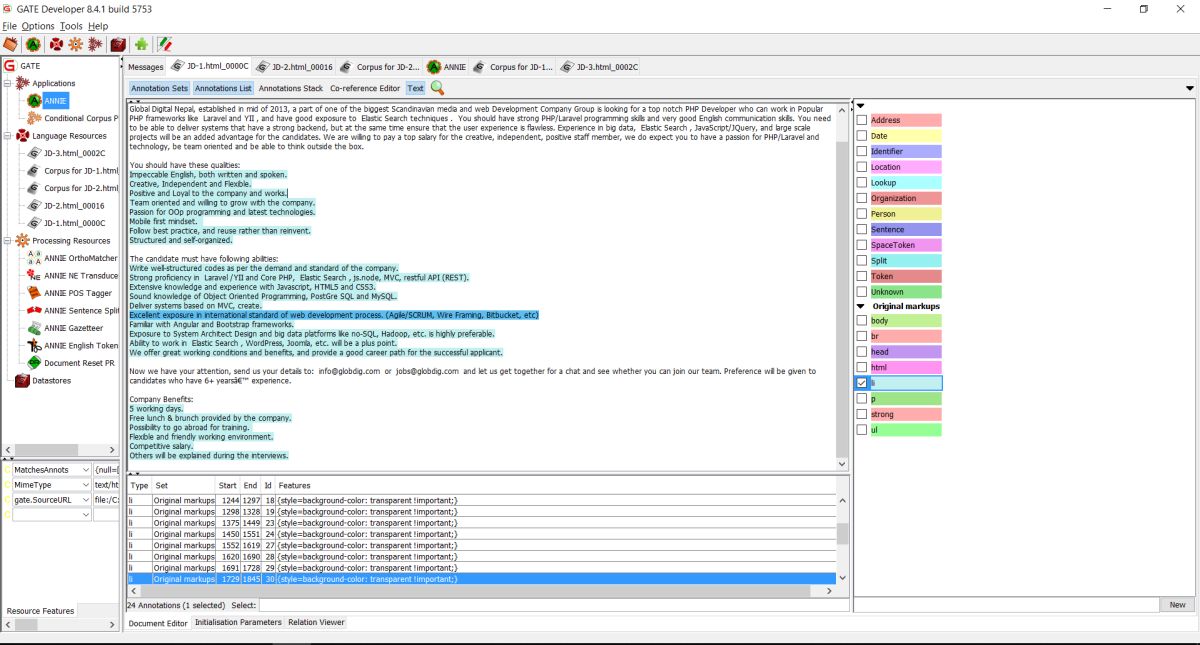The height and width of the screenshot is (645, 1200).
Task: Enable the Token annotation checkbox
Action: point(862,276)
